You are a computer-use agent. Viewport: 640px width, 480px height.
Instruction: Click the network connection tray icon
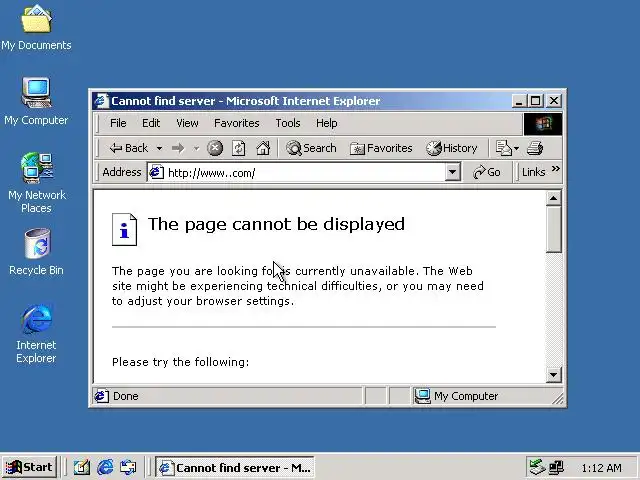537,467
